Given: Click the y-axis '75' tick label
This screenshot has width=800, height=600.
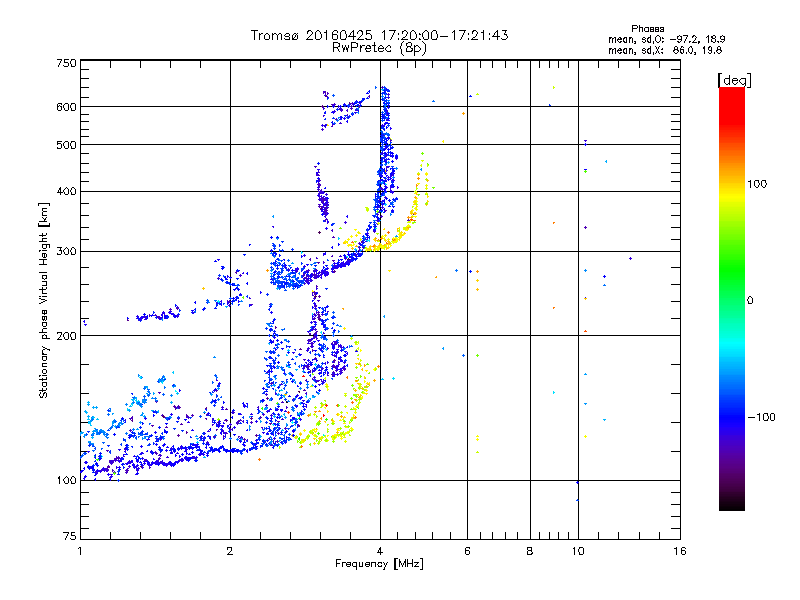Looking at the screenshot, I should [x=70, y=536].
